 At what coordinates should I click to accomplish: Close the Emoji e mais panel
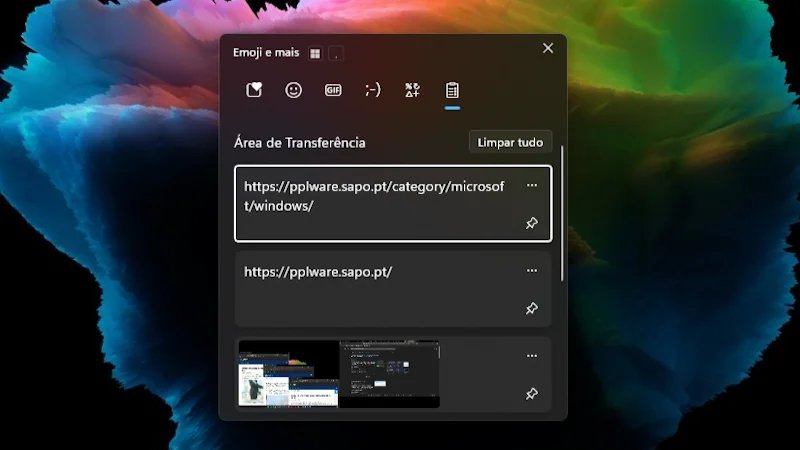click(x=547, y=48)
